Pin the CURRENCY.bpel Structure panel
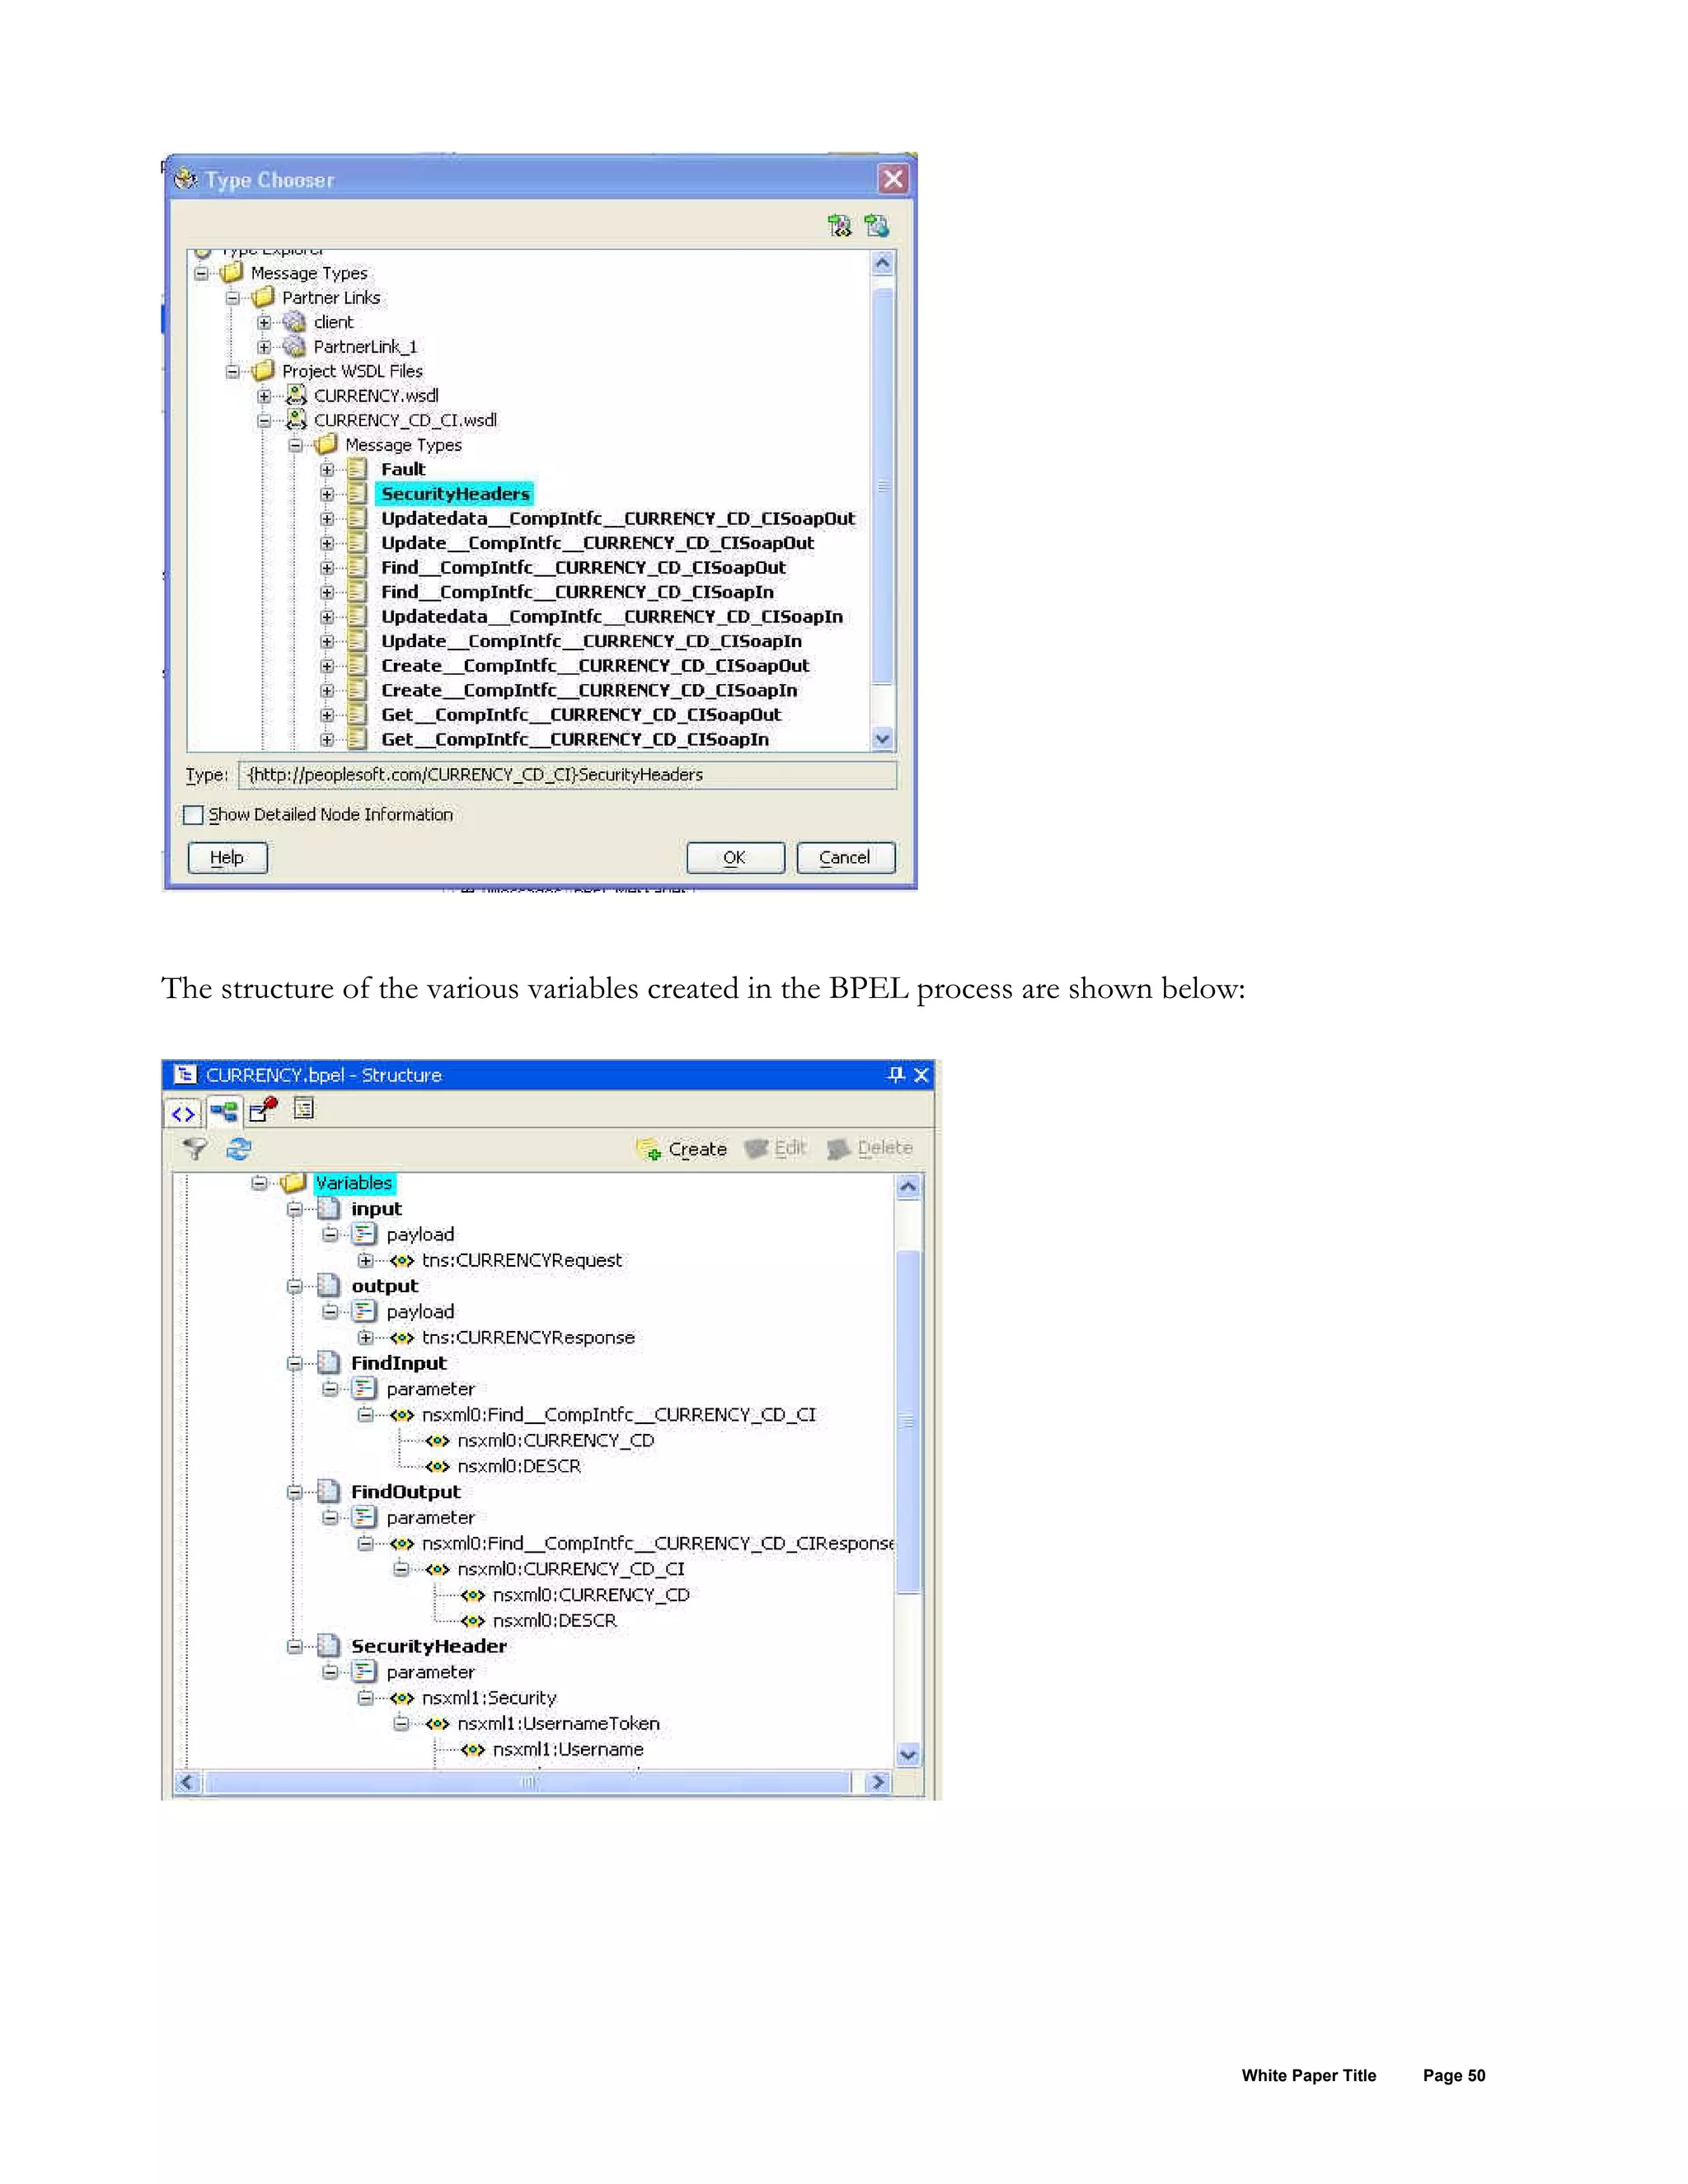The height and width of the screenshot is (2184, 1688). coord(896,1074)
